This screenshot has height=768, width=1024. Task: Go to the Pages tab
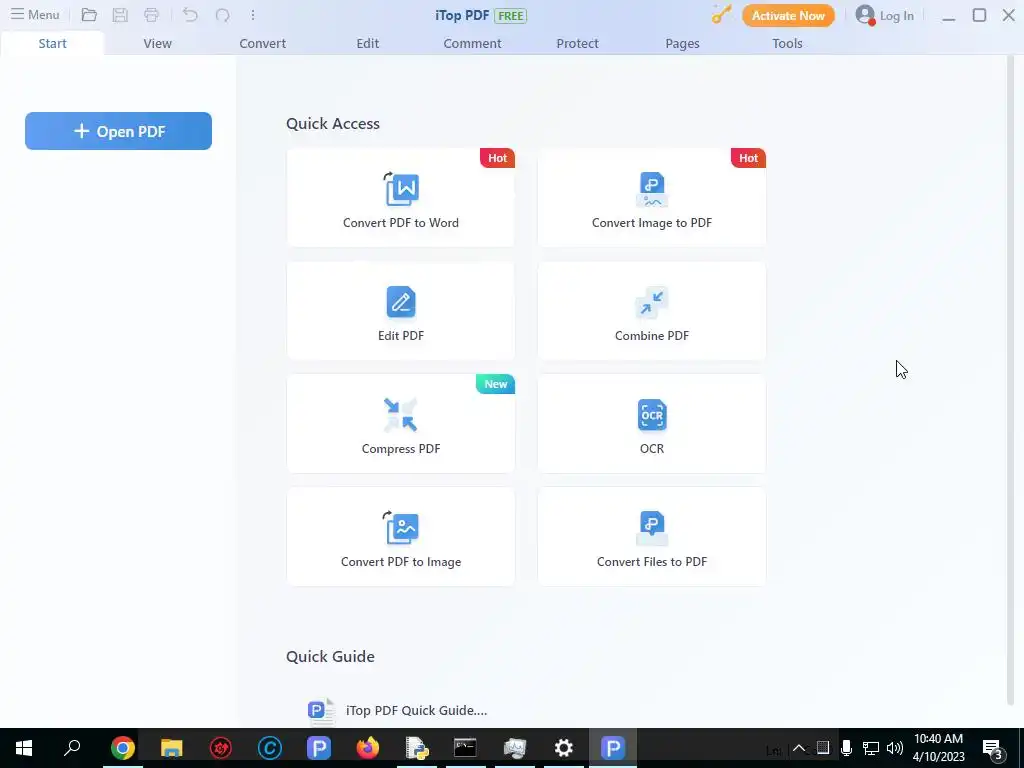pyautogui.click(x=682, y=43)
